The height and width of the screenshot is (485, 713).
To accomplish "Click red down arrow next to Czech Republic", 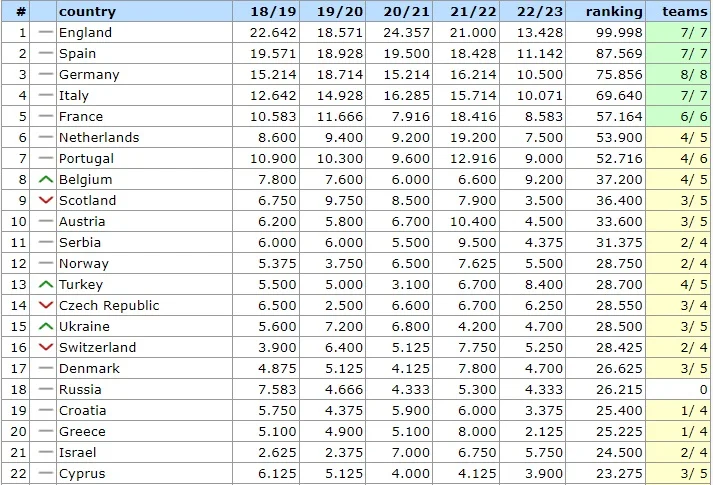I will [x=45, y=306].
